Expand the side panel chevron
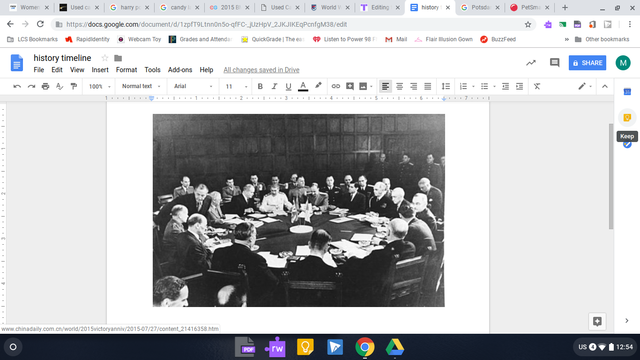The width and height of the screenshot is (640, 360). pos(627,321)
